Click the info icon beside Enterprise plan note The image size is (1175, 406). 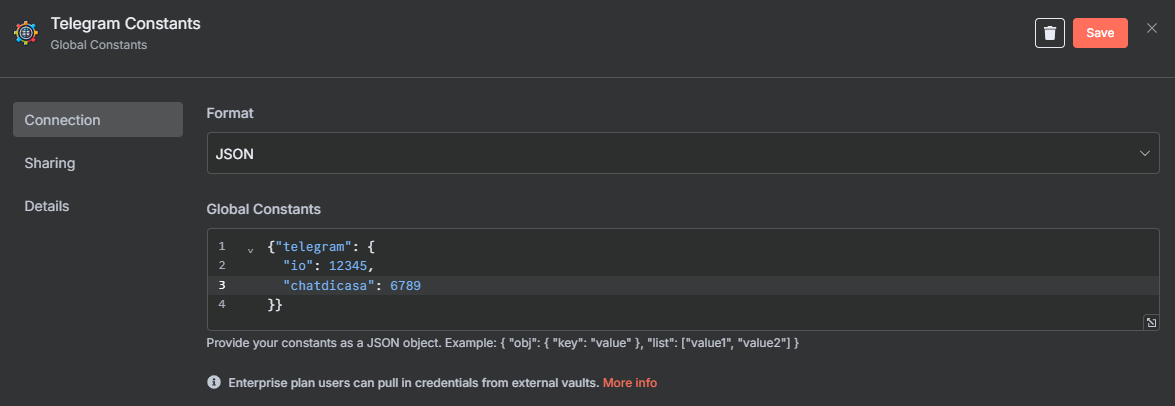pyautogui.click(x=214, y=383)
